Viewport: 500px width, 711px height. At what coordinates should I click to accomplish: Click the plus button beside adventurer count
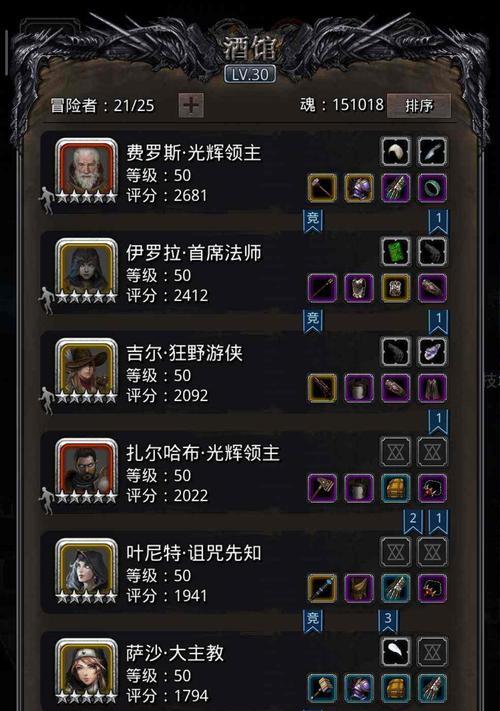(191, 106)
